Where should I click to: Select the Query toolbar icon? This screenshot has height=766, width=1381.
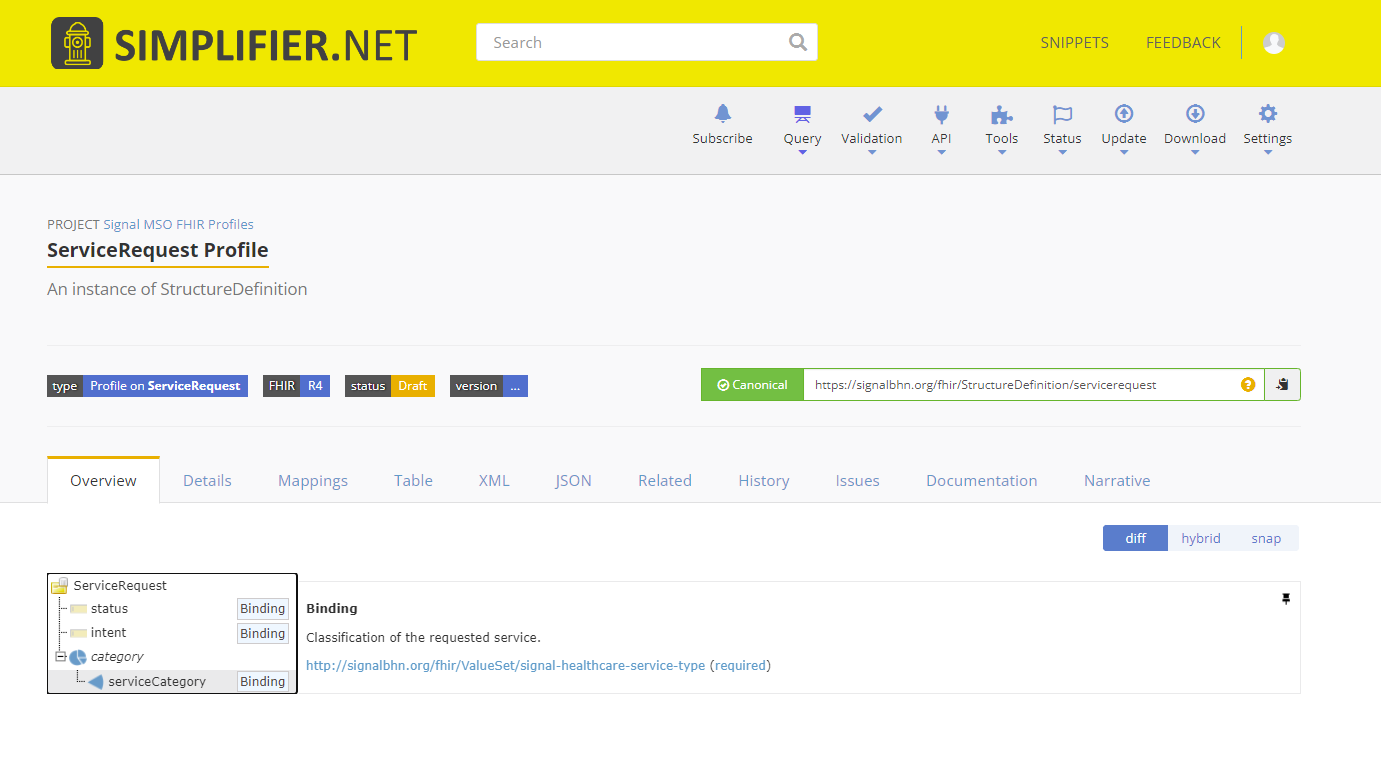(802, 115)
